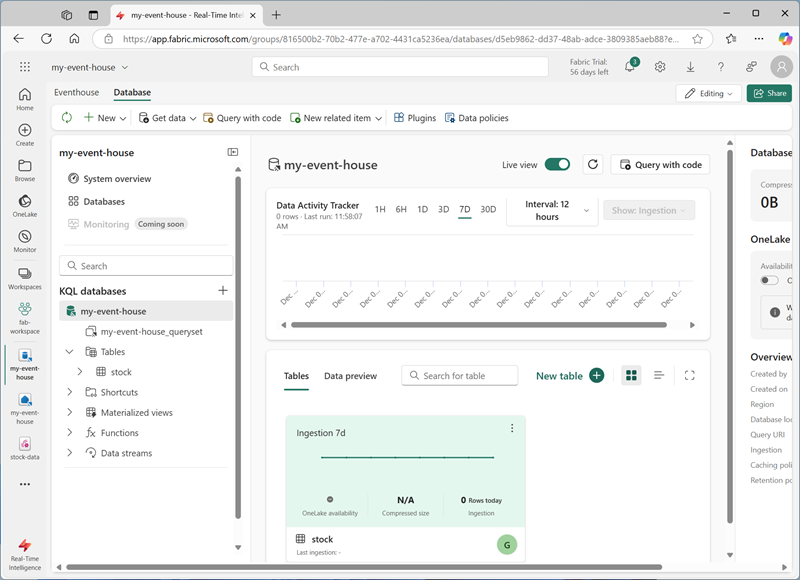
Task: Expand the Materialized views node
Action: 69,412
